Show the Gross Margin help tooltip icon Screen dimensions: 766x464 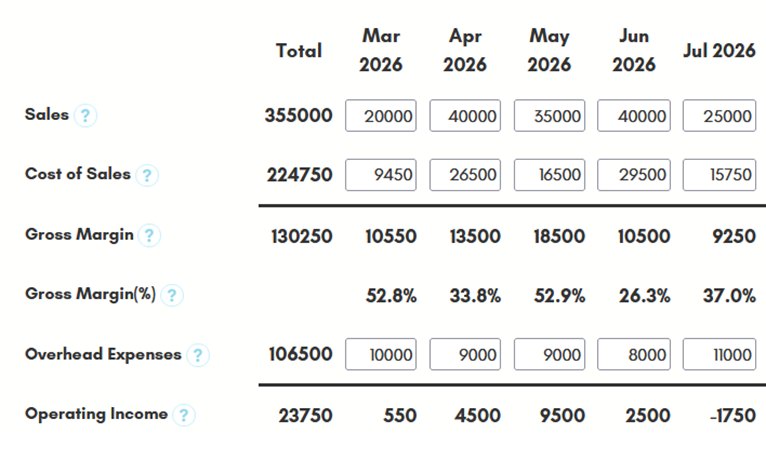[149, 235]
